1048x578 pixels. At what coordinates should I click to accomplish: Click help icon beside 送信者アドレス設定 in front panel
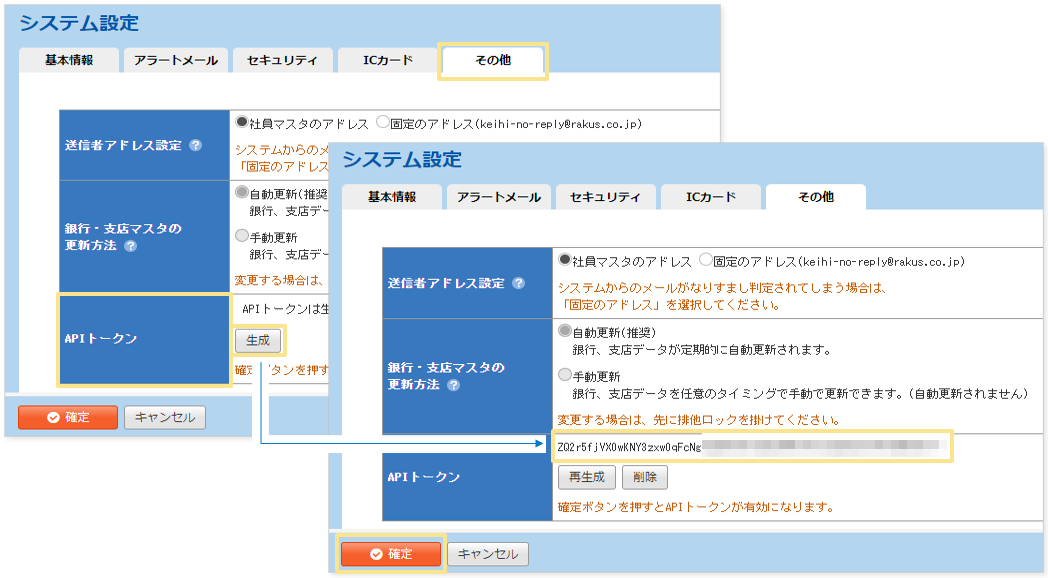tap(518, 283)
